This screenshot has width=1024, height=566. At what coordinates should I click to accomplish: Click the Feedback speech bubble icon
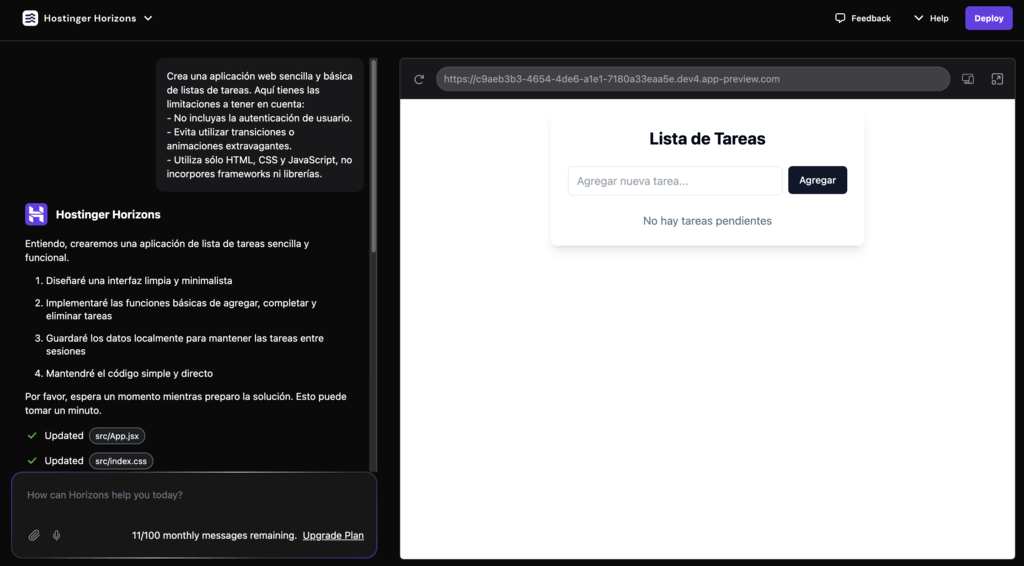tap(840, 18)
